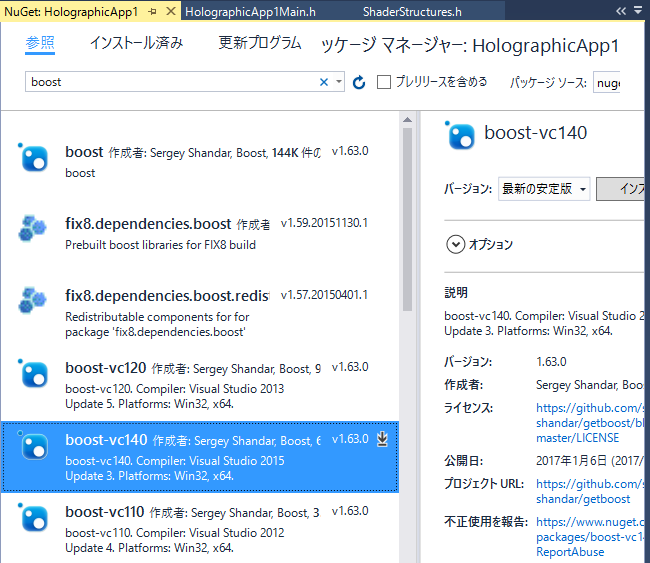650x563 pixels.
Task: Click the package list scrollbar up arrow
Action: [x=407, y=120]
